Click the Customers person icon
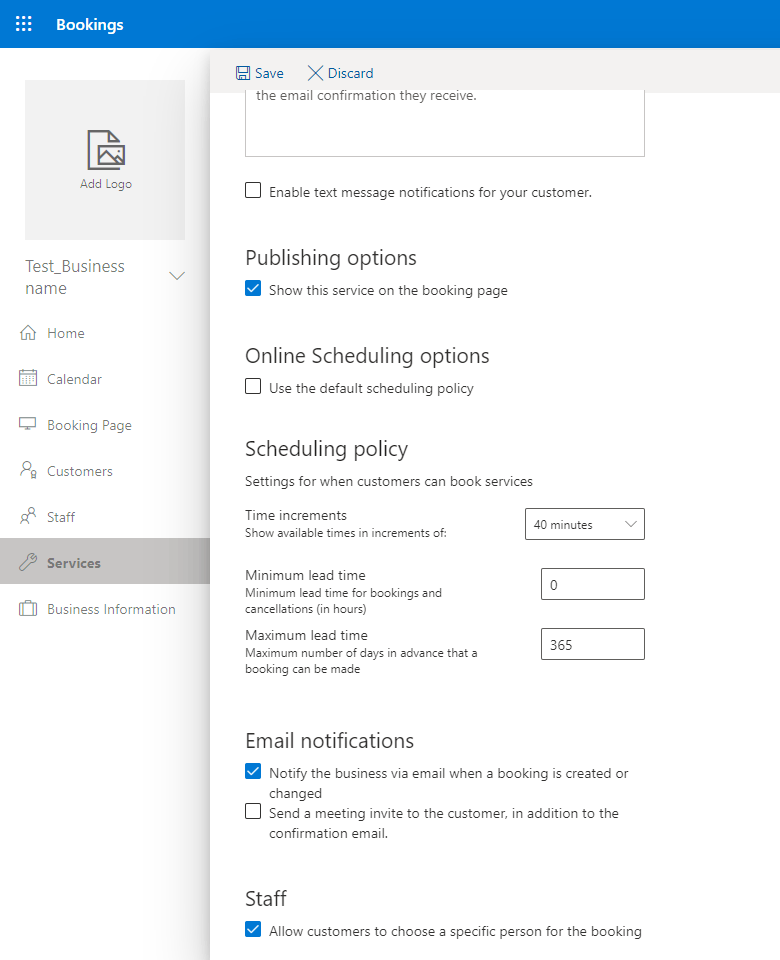This screenshot has height=960, width=780. (x=28, y=470)
